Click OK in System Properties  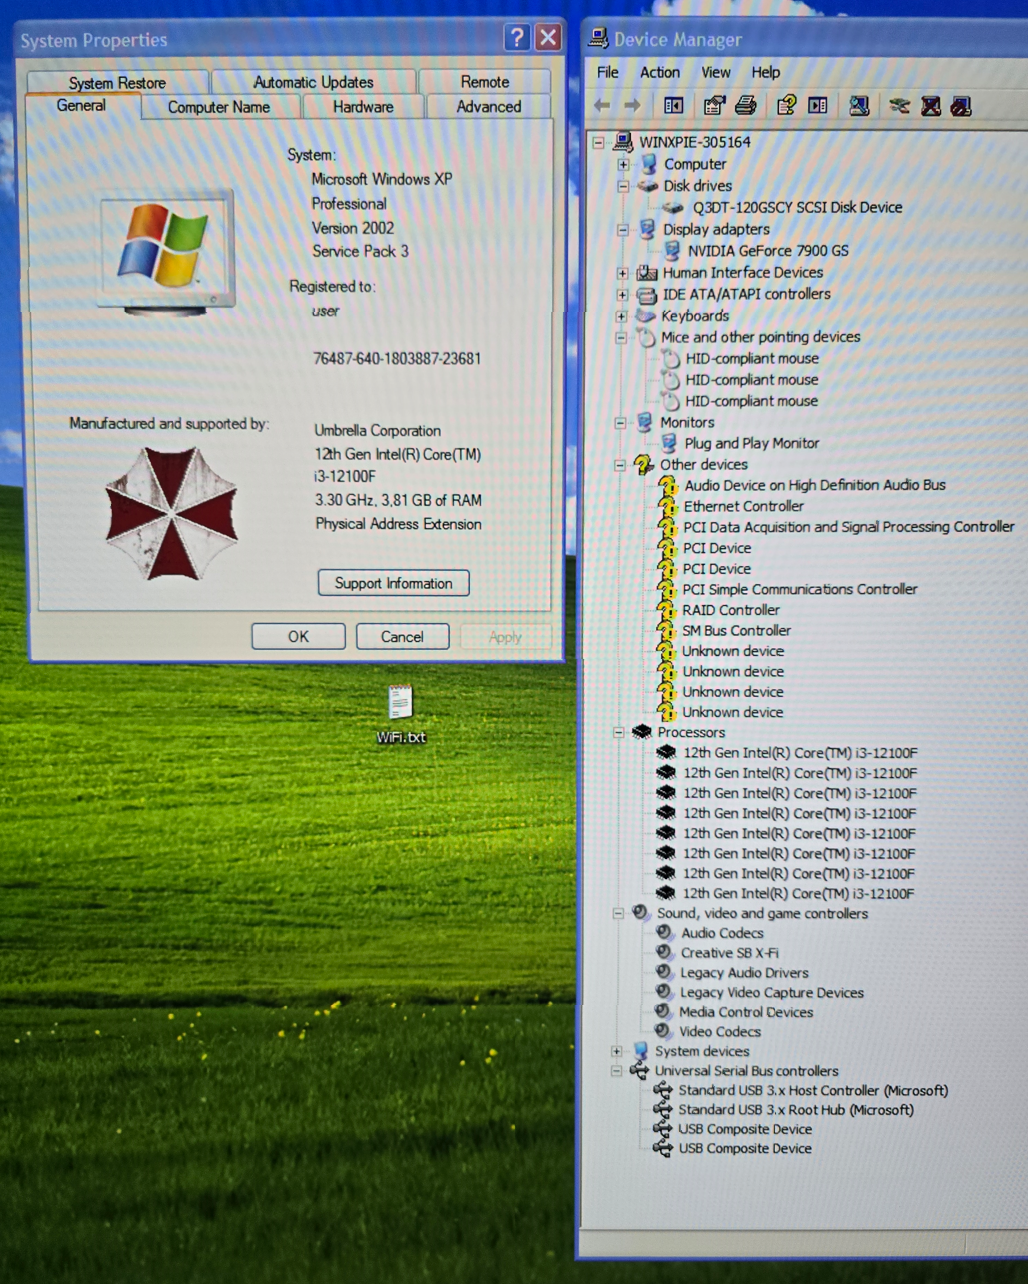click(298, 637)
